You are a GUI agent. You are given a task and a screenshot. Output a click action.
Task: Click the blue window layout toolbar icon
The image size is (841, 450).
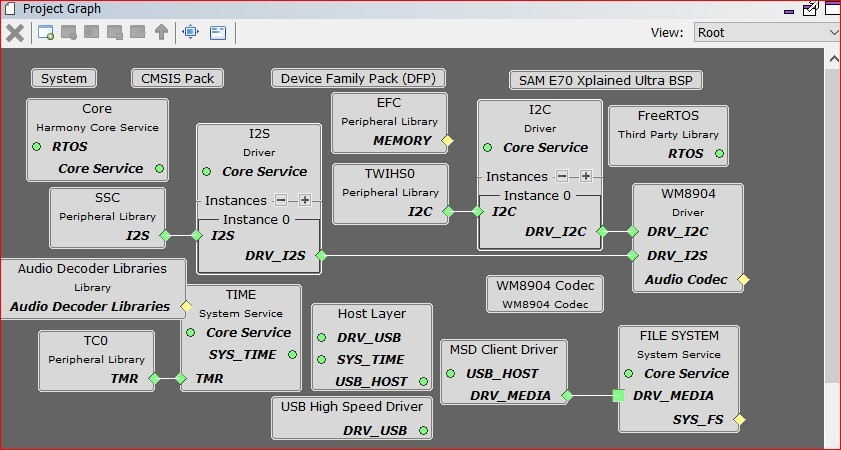[x=218, y=33]
